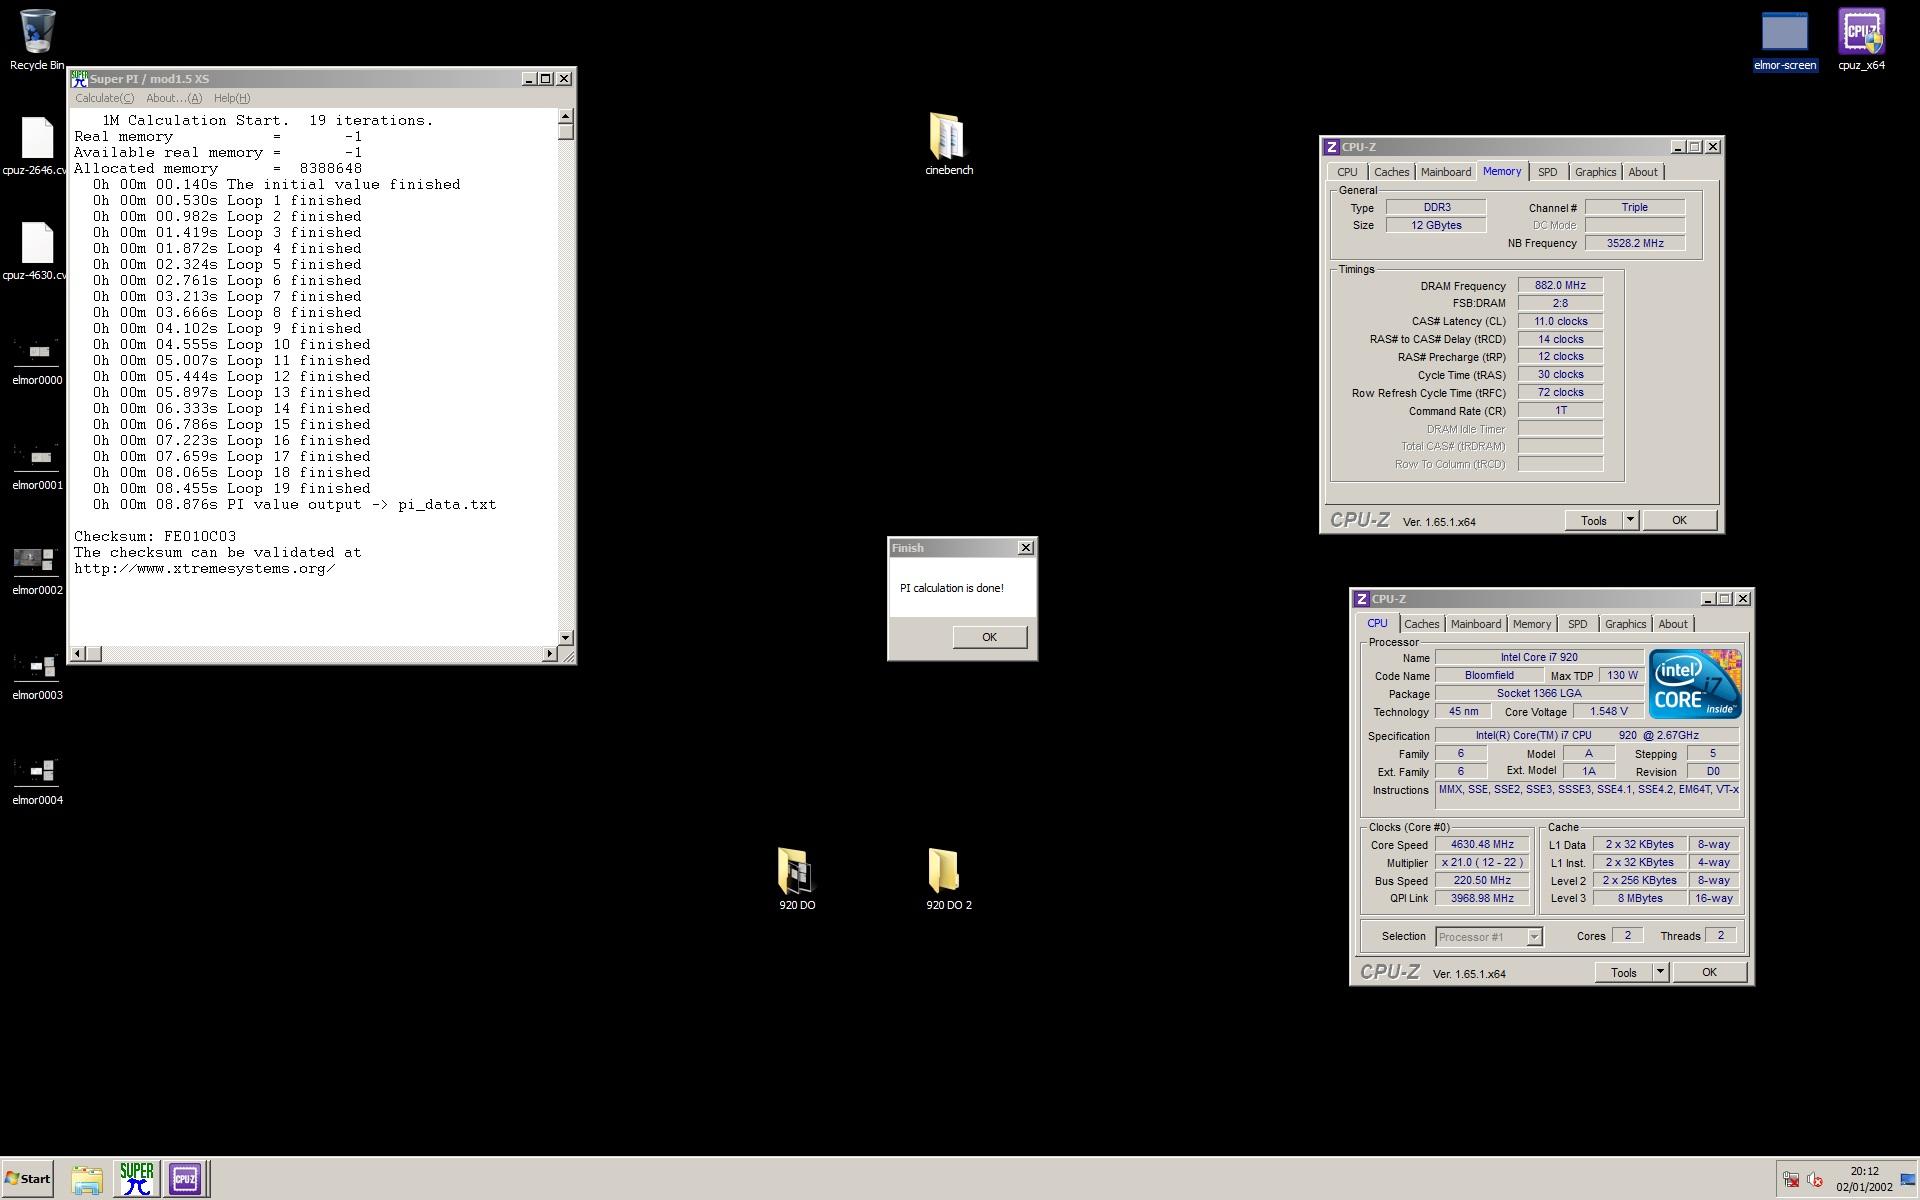Open Mainboard tab in lower CPU-Z window
The image size is (1920, 1200).
click(x=1476, y=624)
